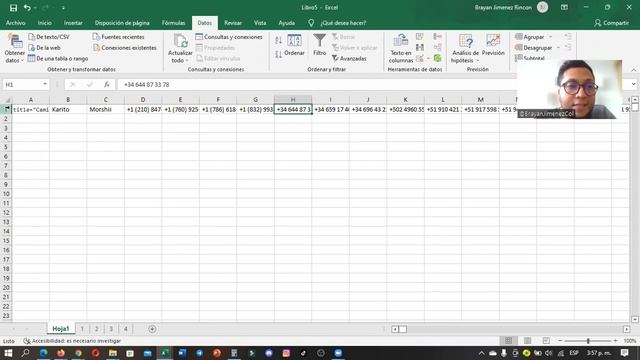Click the Save icon in title bar
Viewport: 640px width, 360px height.
click(13, 8)
